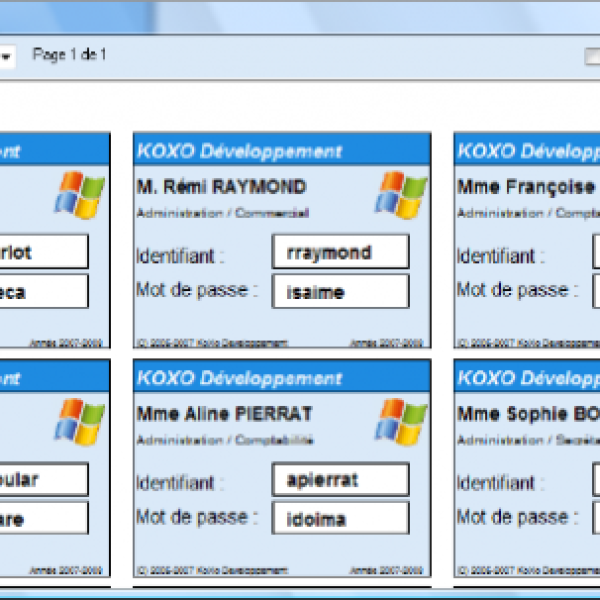Select the 'idoima' password field

coord(341,518)
